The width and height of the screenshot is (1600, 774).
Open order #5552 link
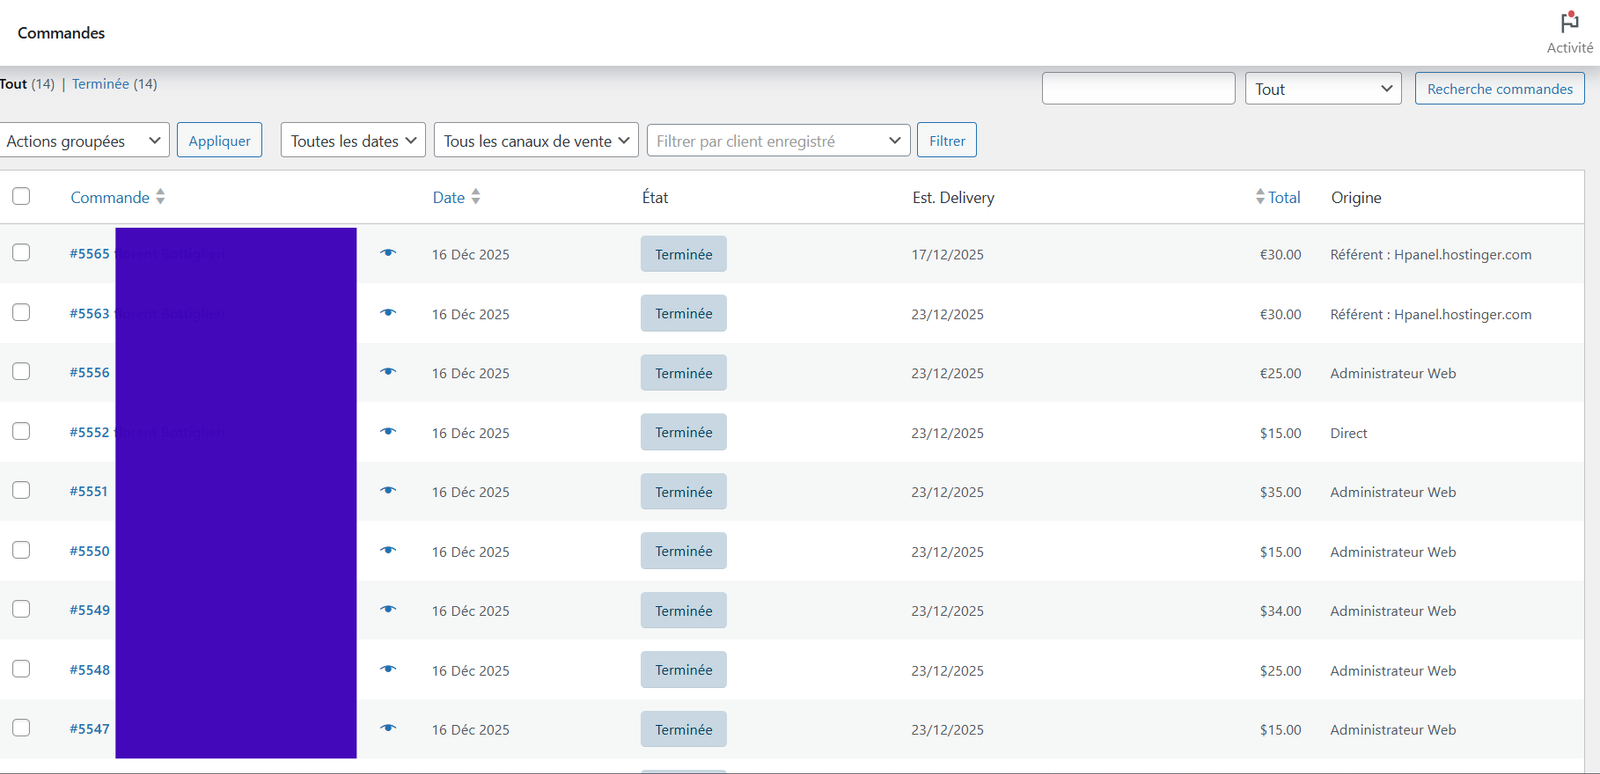[x=90, y=432]
